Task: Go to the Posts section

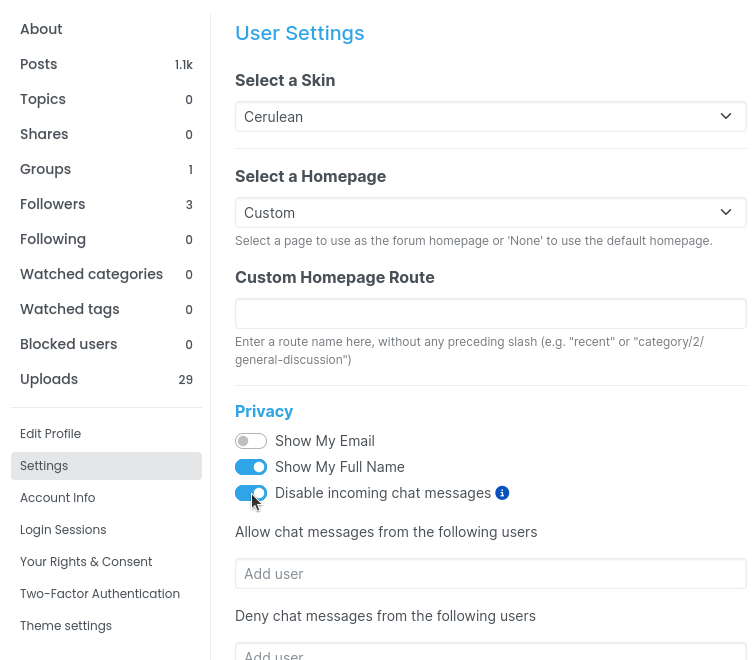Action: 39,64
